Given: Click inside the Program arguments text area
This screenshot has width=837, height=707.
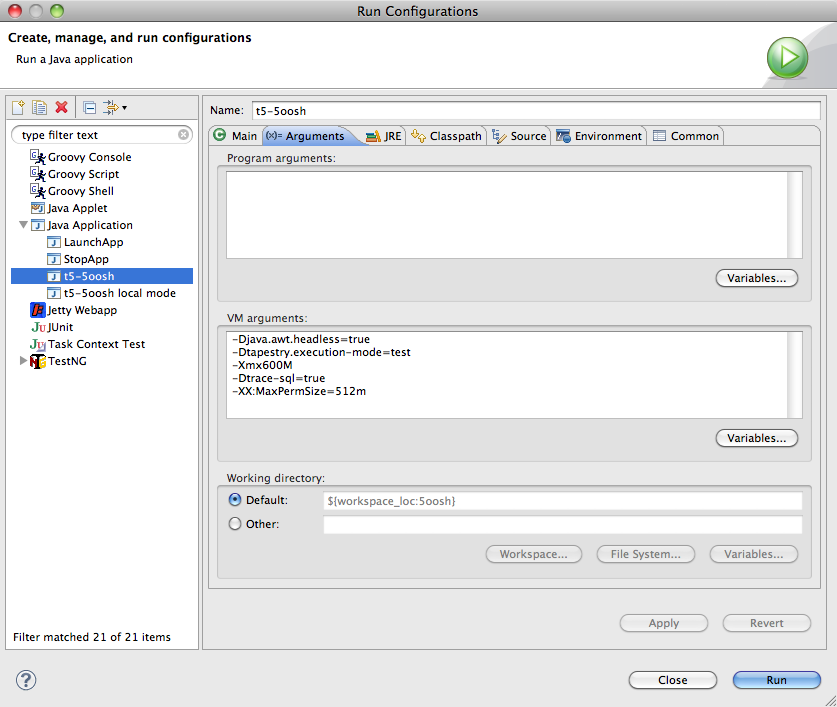Looking at the screenshot, I should 508,215.
